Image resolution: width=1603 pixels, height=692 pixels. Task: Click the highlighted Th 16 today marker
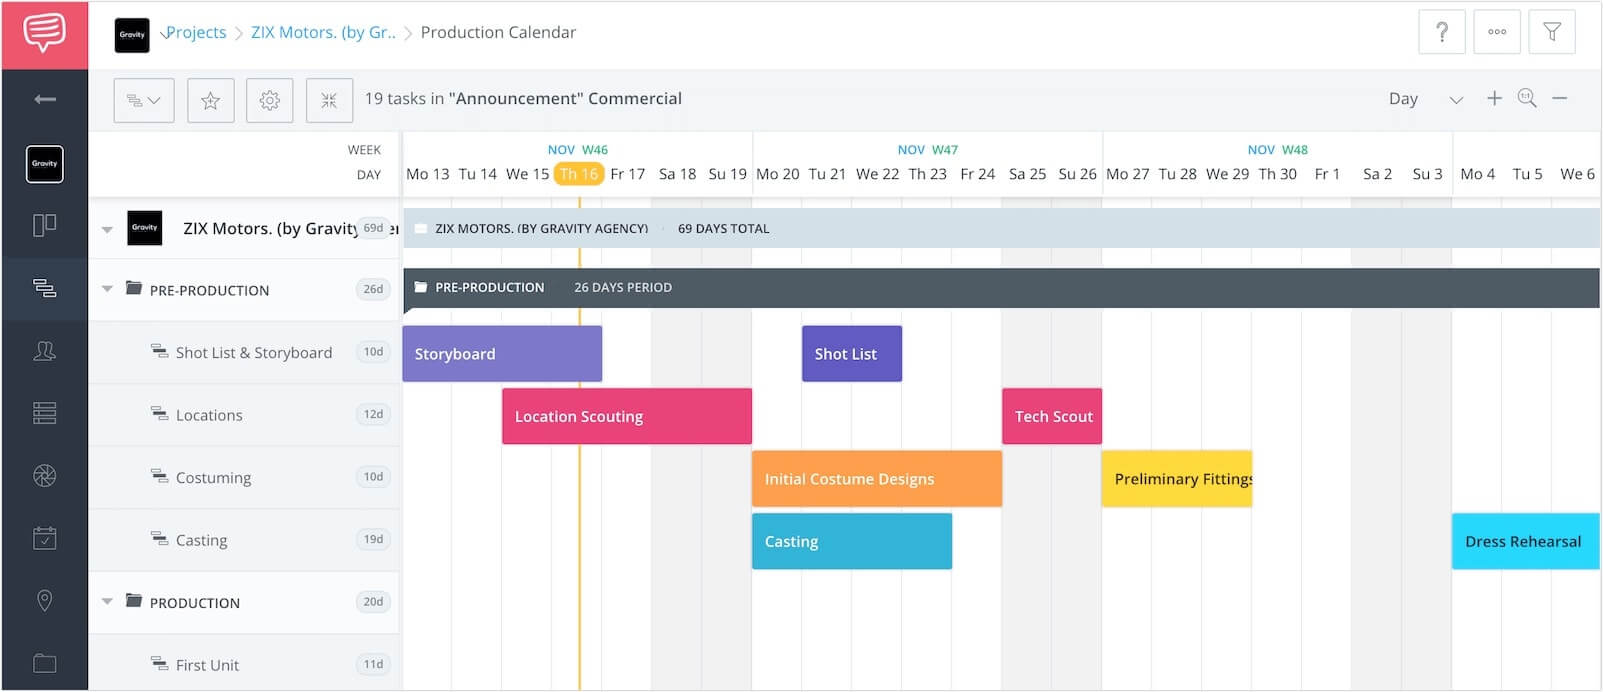point(578,174)
